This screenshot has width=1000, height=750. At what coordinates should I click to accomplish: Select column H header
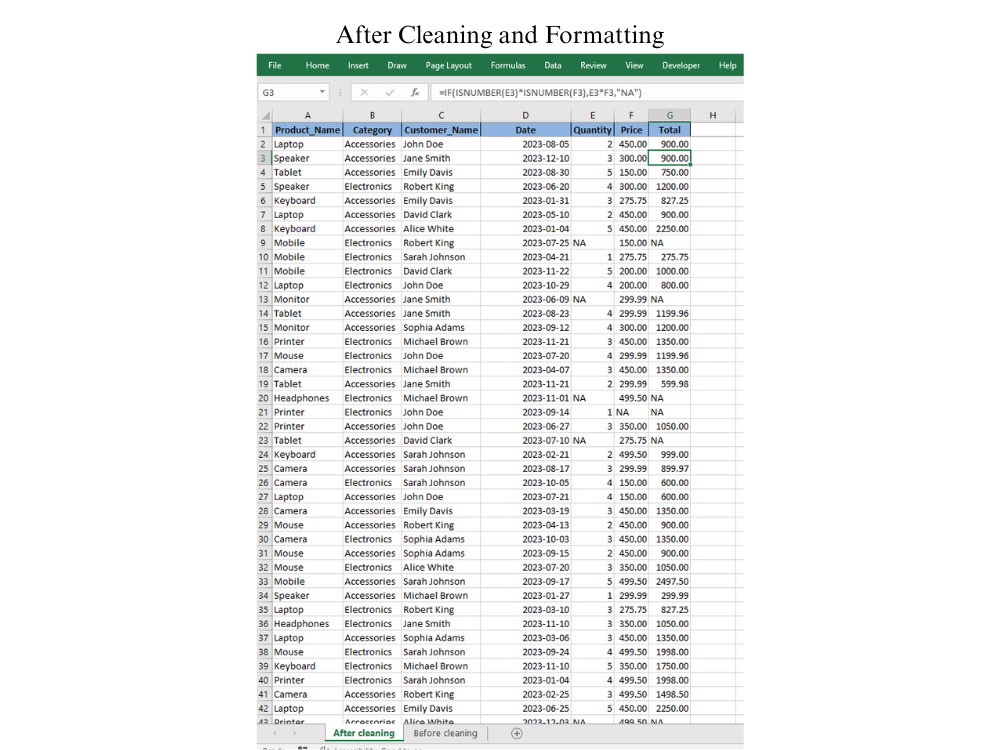click(x=712, y=115)
